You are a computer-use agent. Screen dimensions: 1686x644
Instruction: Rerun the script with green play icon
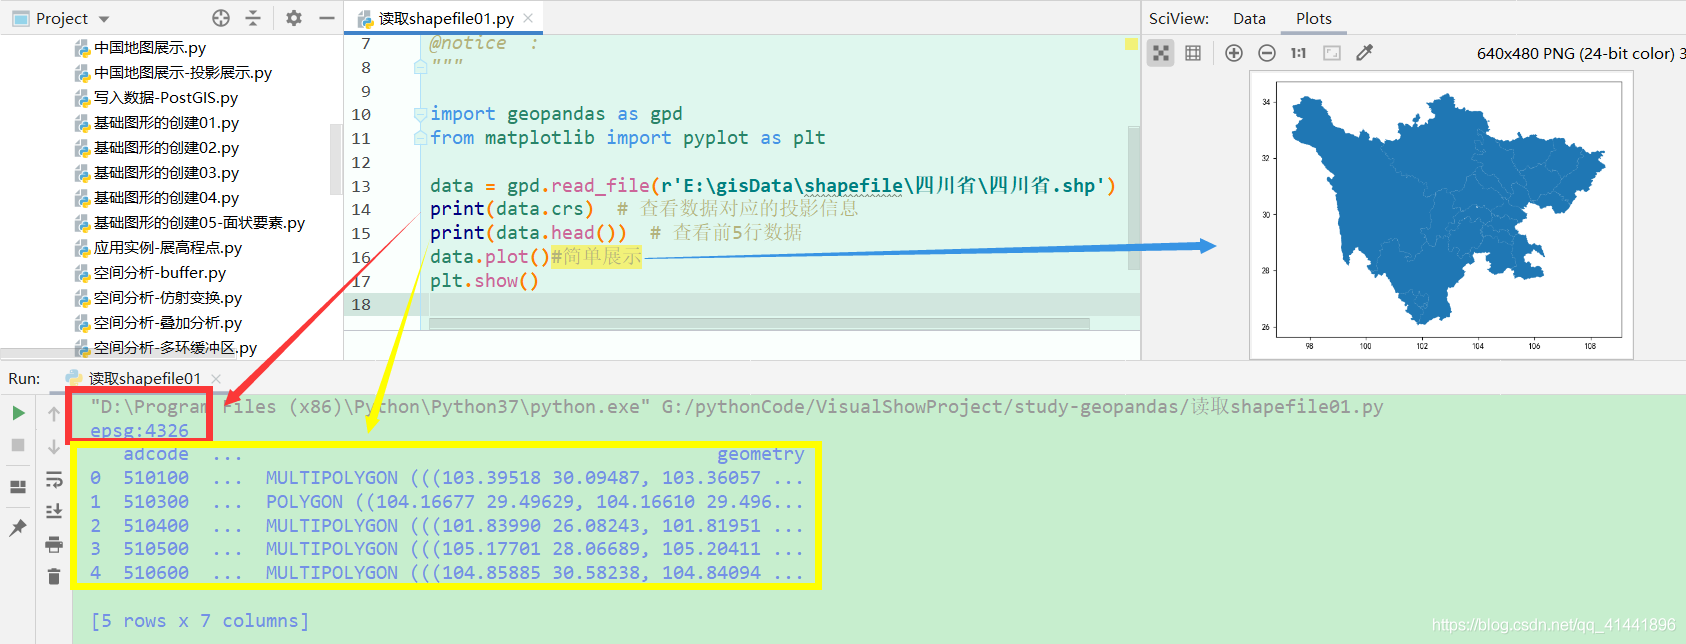(x=18, y=413)
